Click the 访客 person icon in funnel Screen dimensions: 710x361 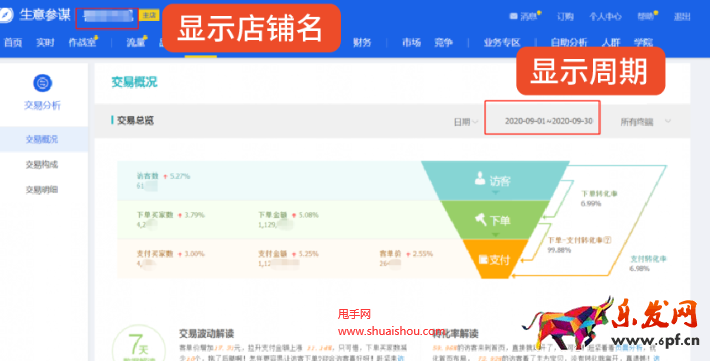(x=480, y=178)
